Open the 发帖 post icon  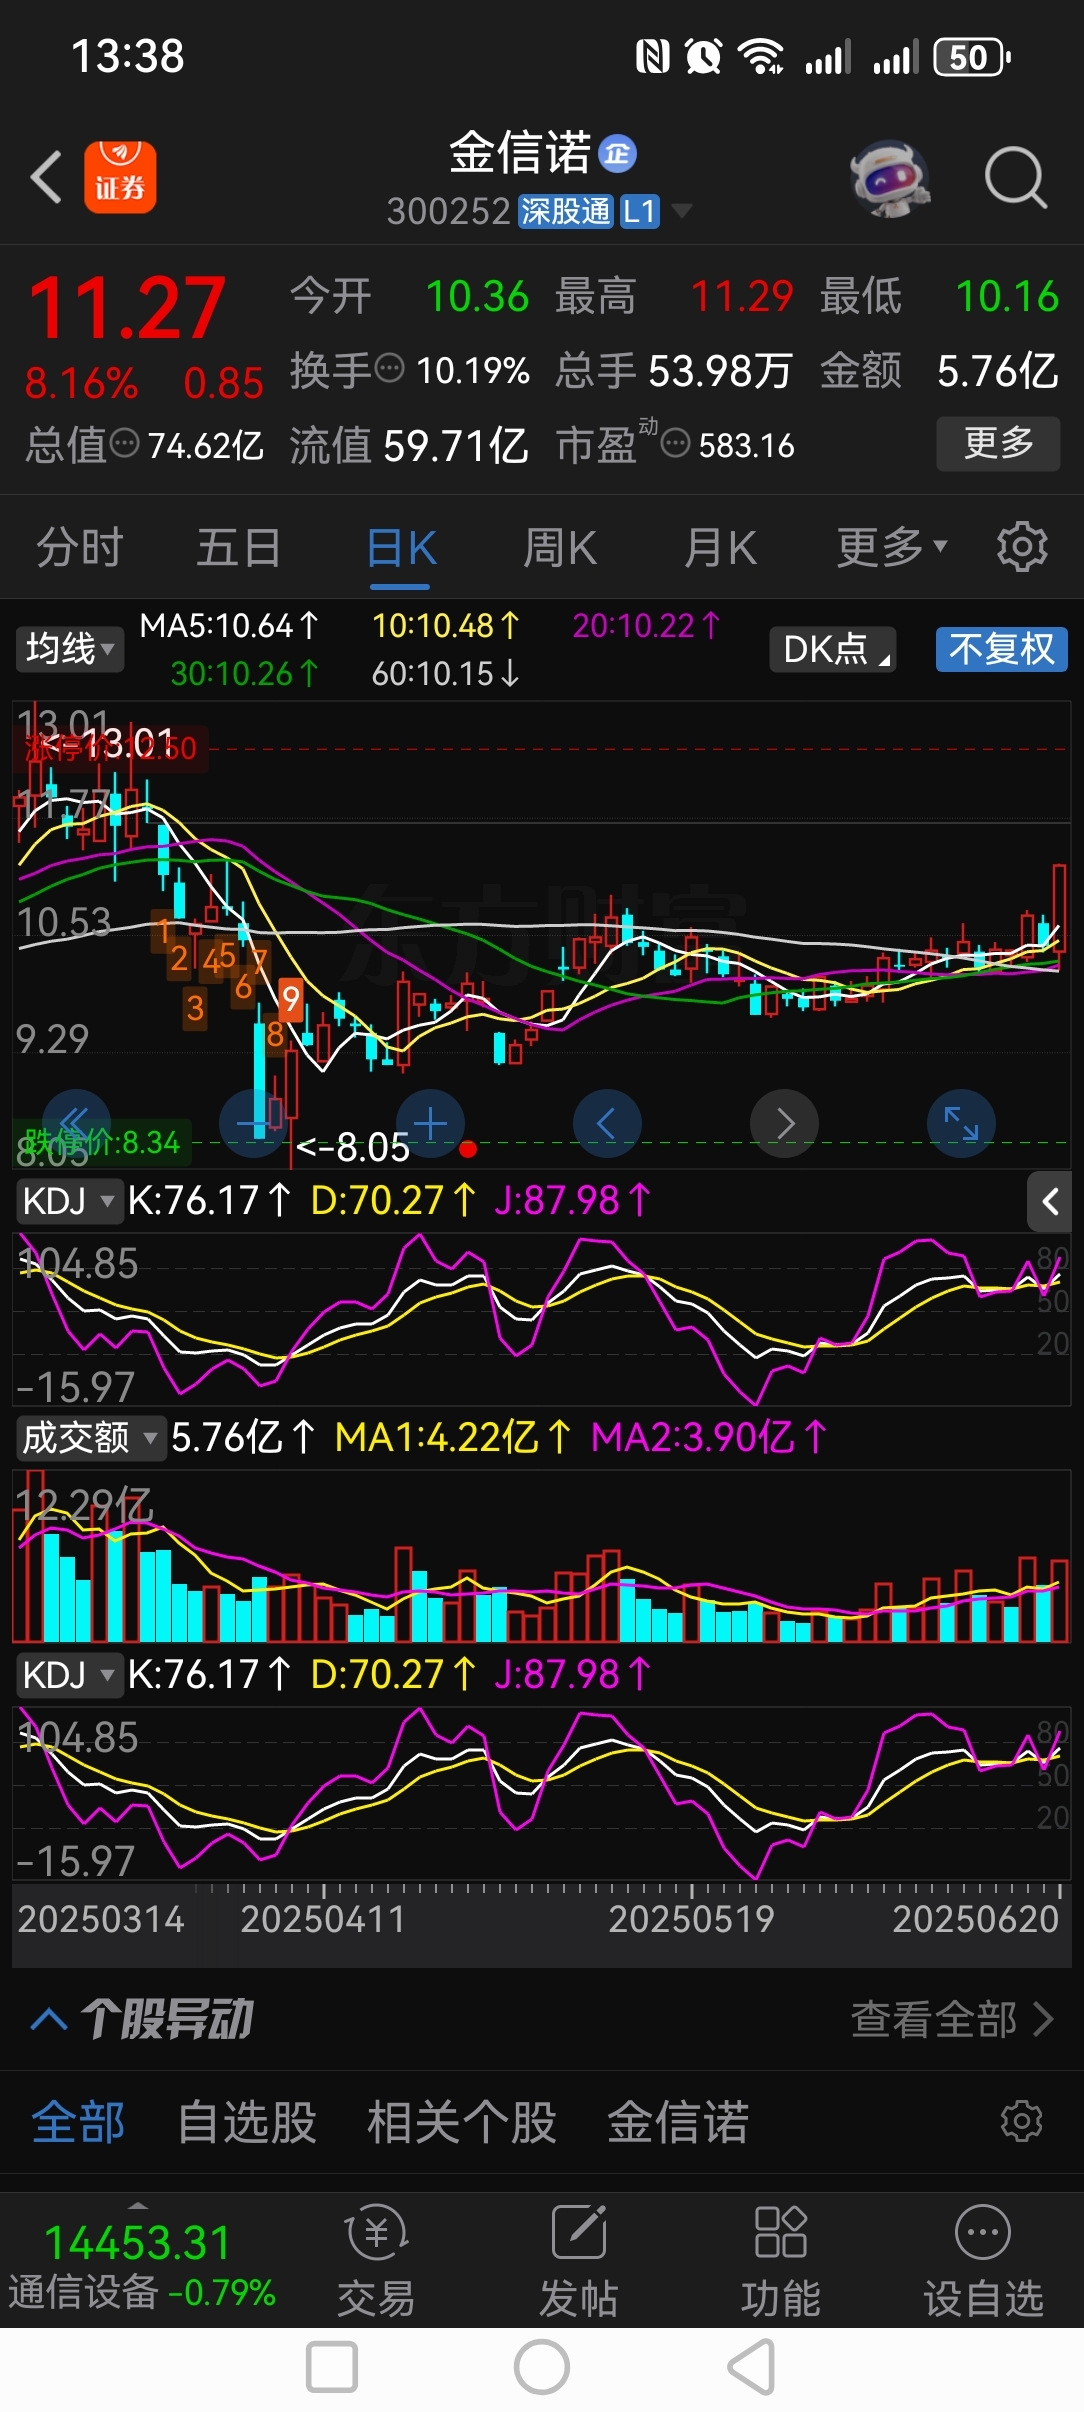point(579,2260)
